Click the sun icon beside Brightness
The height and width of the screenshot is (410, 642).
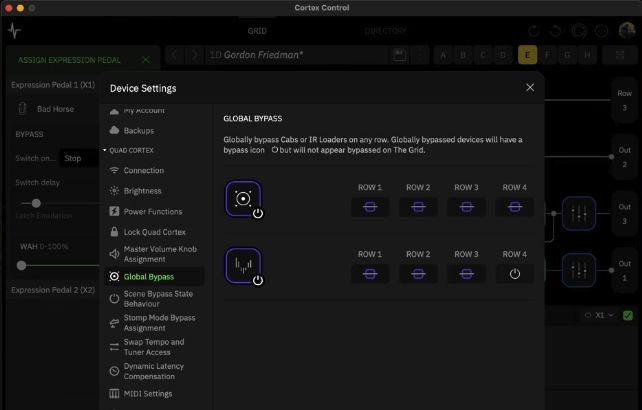[114, 190]
